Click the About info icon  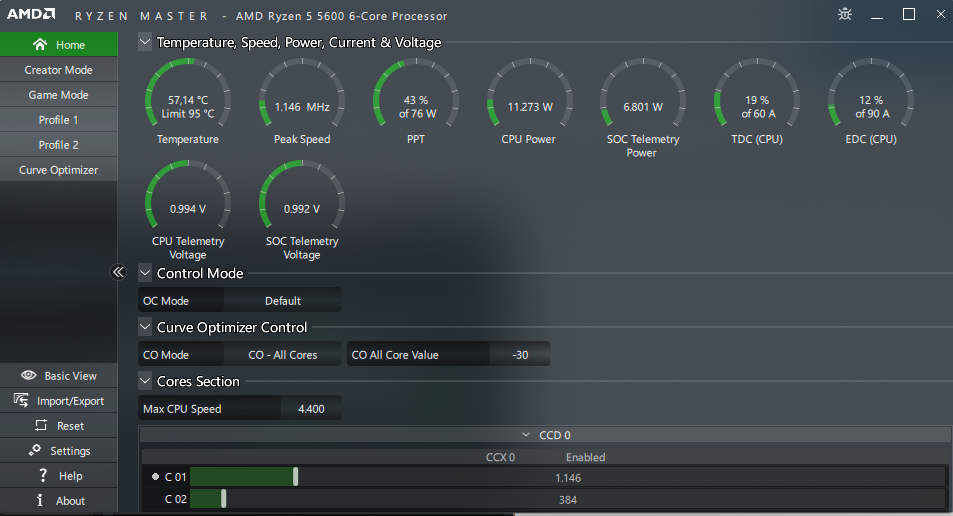point(40,500)
